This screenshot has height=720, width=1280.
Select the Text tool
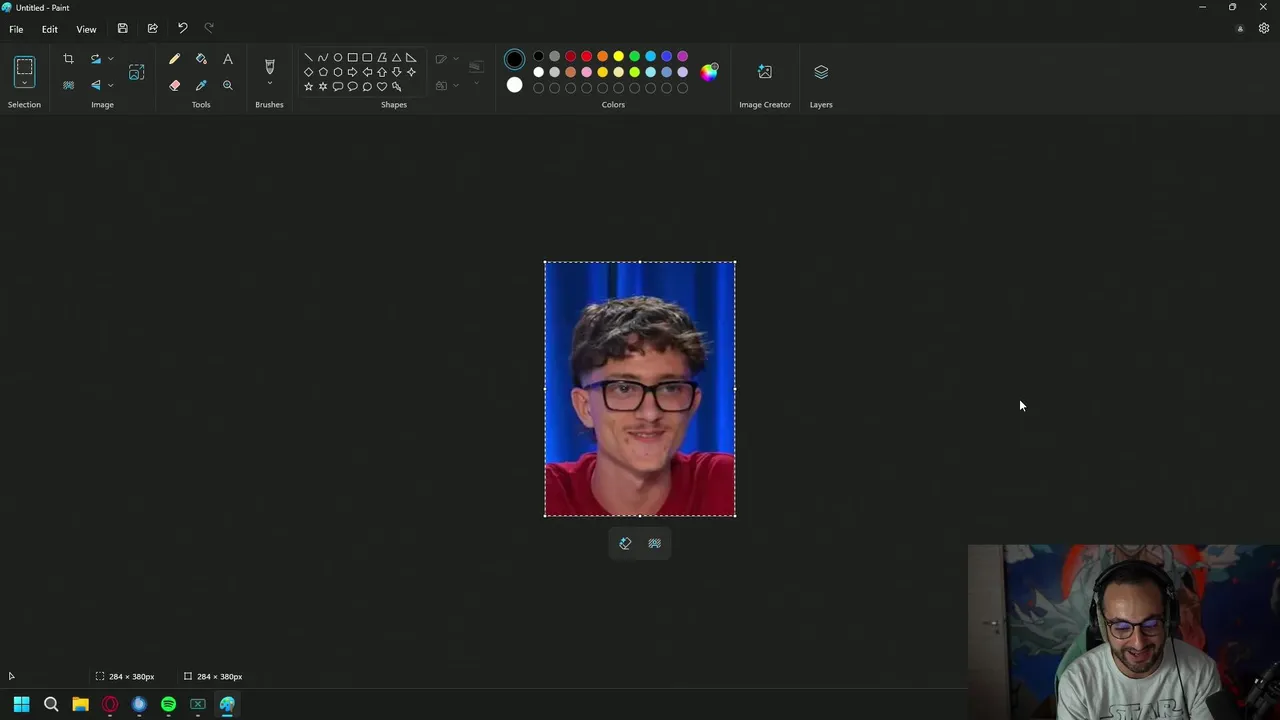pyautogui.click(x=228, y=59)
